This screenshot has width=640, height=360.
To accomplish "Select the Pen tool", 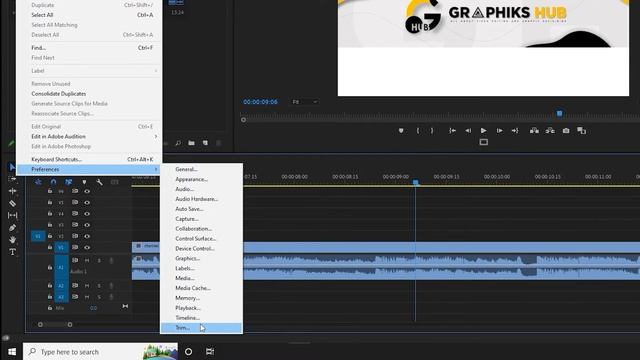I will pyautogui.click(x=12, y=228).
